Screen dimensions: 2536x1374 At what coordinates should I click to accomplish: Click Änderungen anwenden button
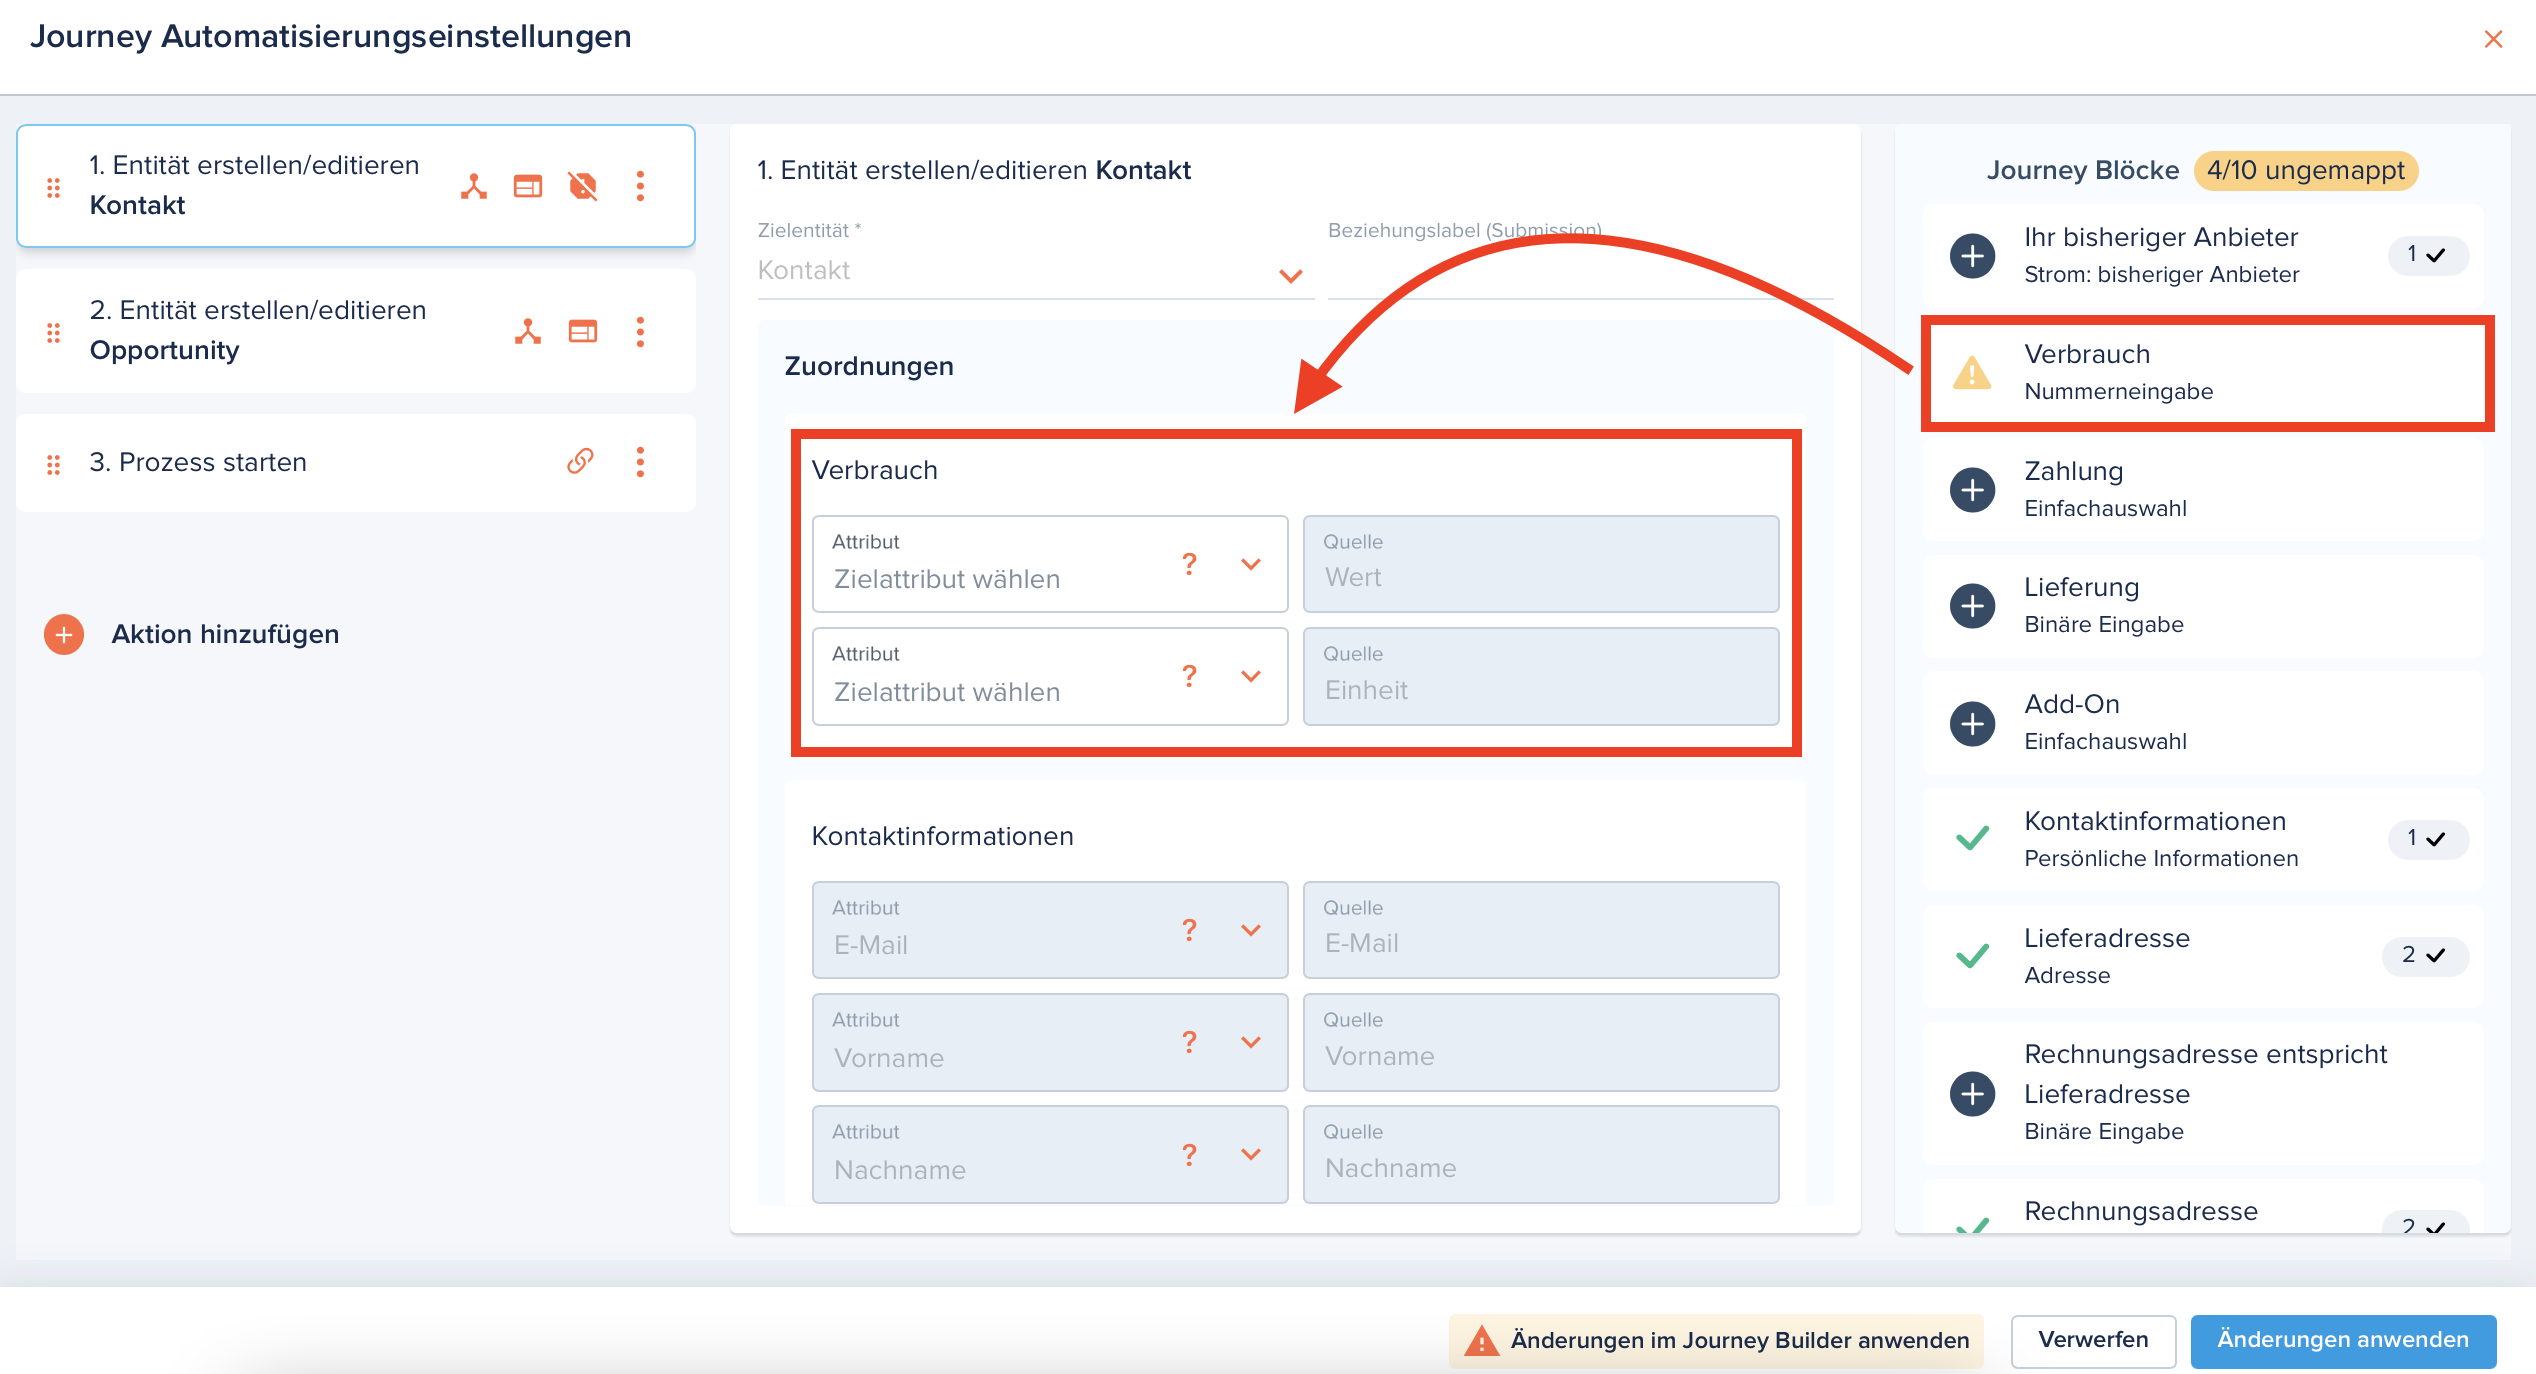click(x=2343, y=1340)
